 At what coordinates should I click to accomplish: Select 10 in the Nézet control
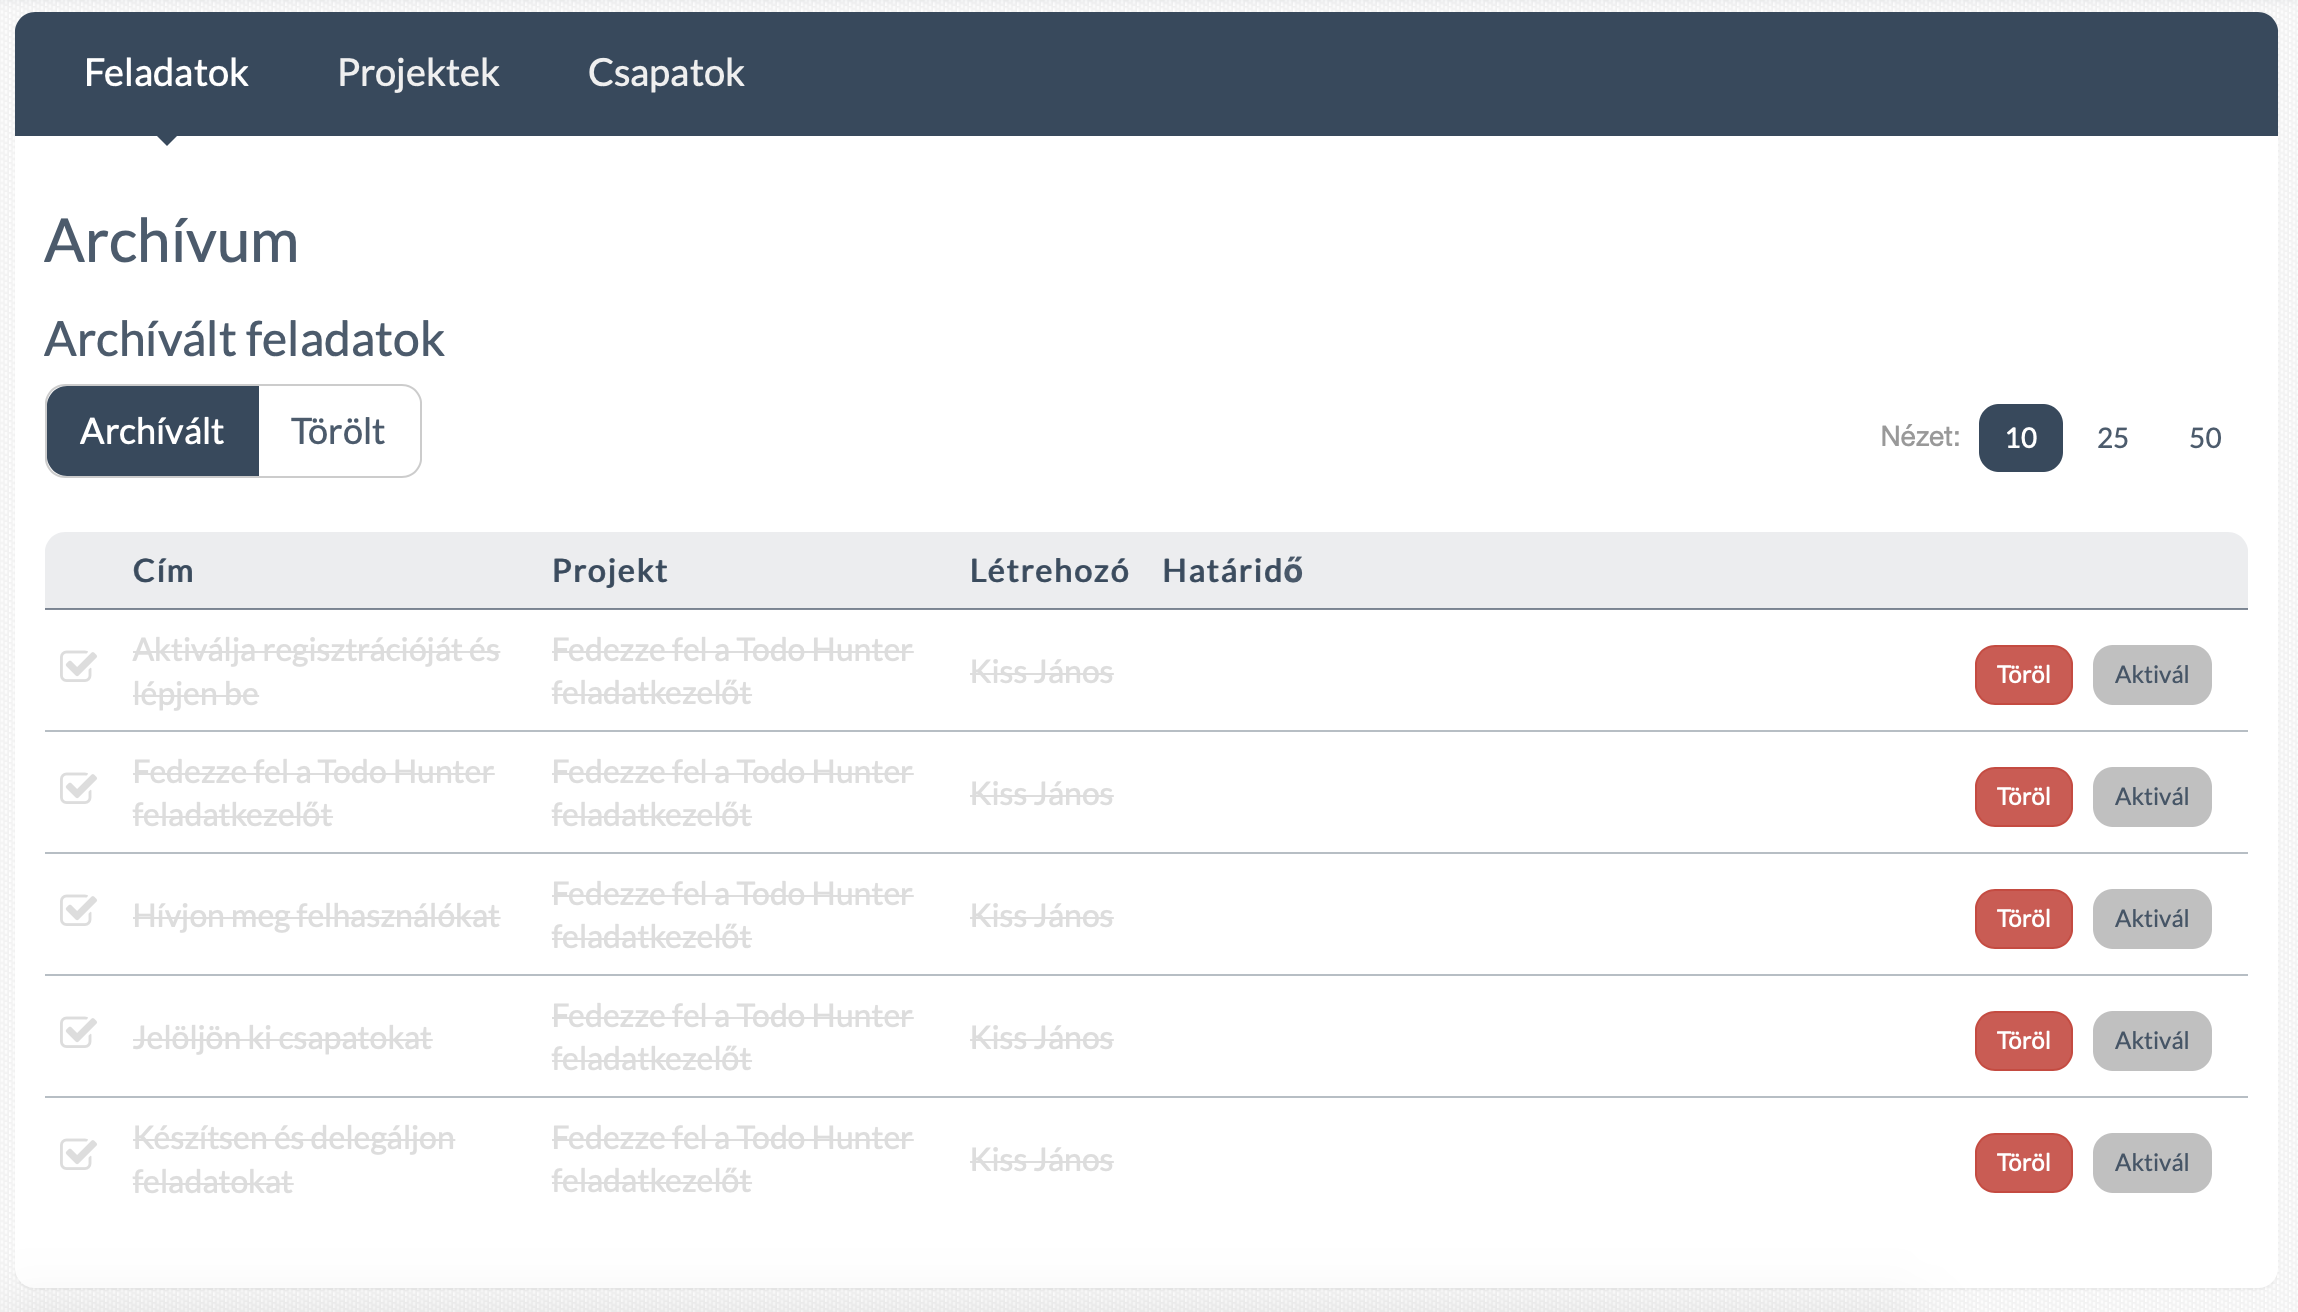(2019, 437)
